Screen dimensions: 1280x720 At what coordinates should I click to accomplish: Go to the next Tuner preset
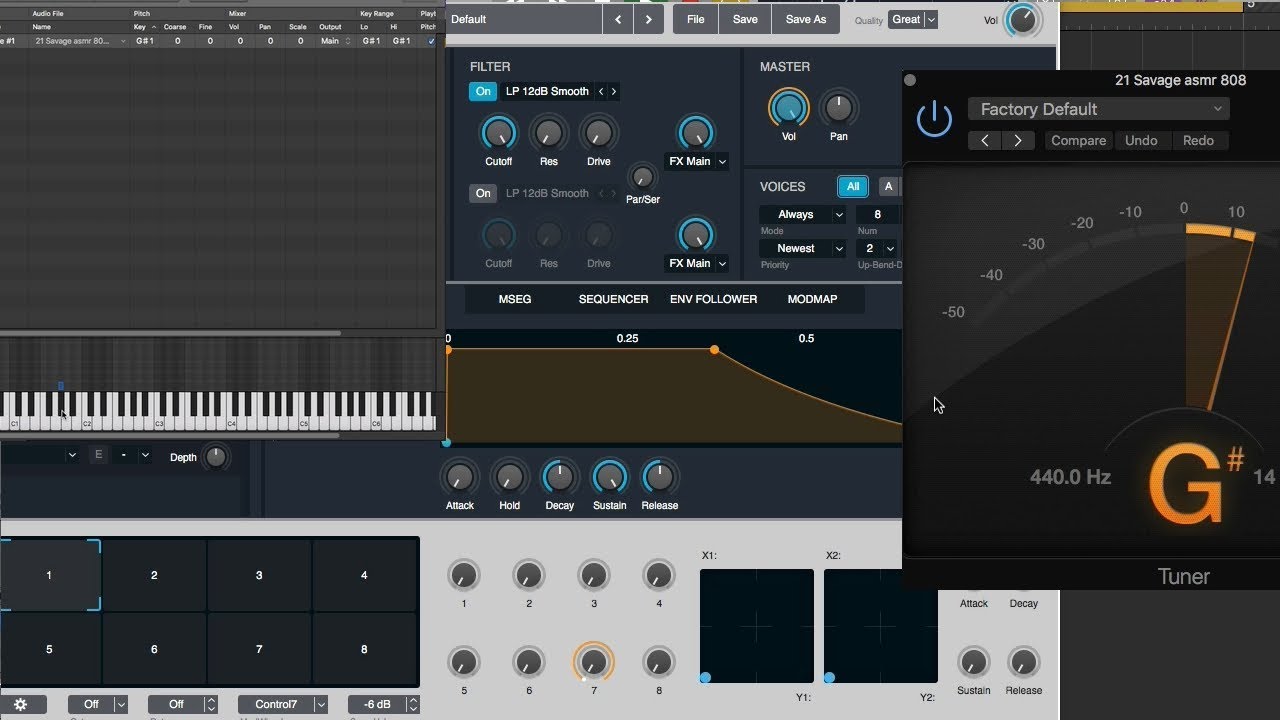(x=1018, y=141)
